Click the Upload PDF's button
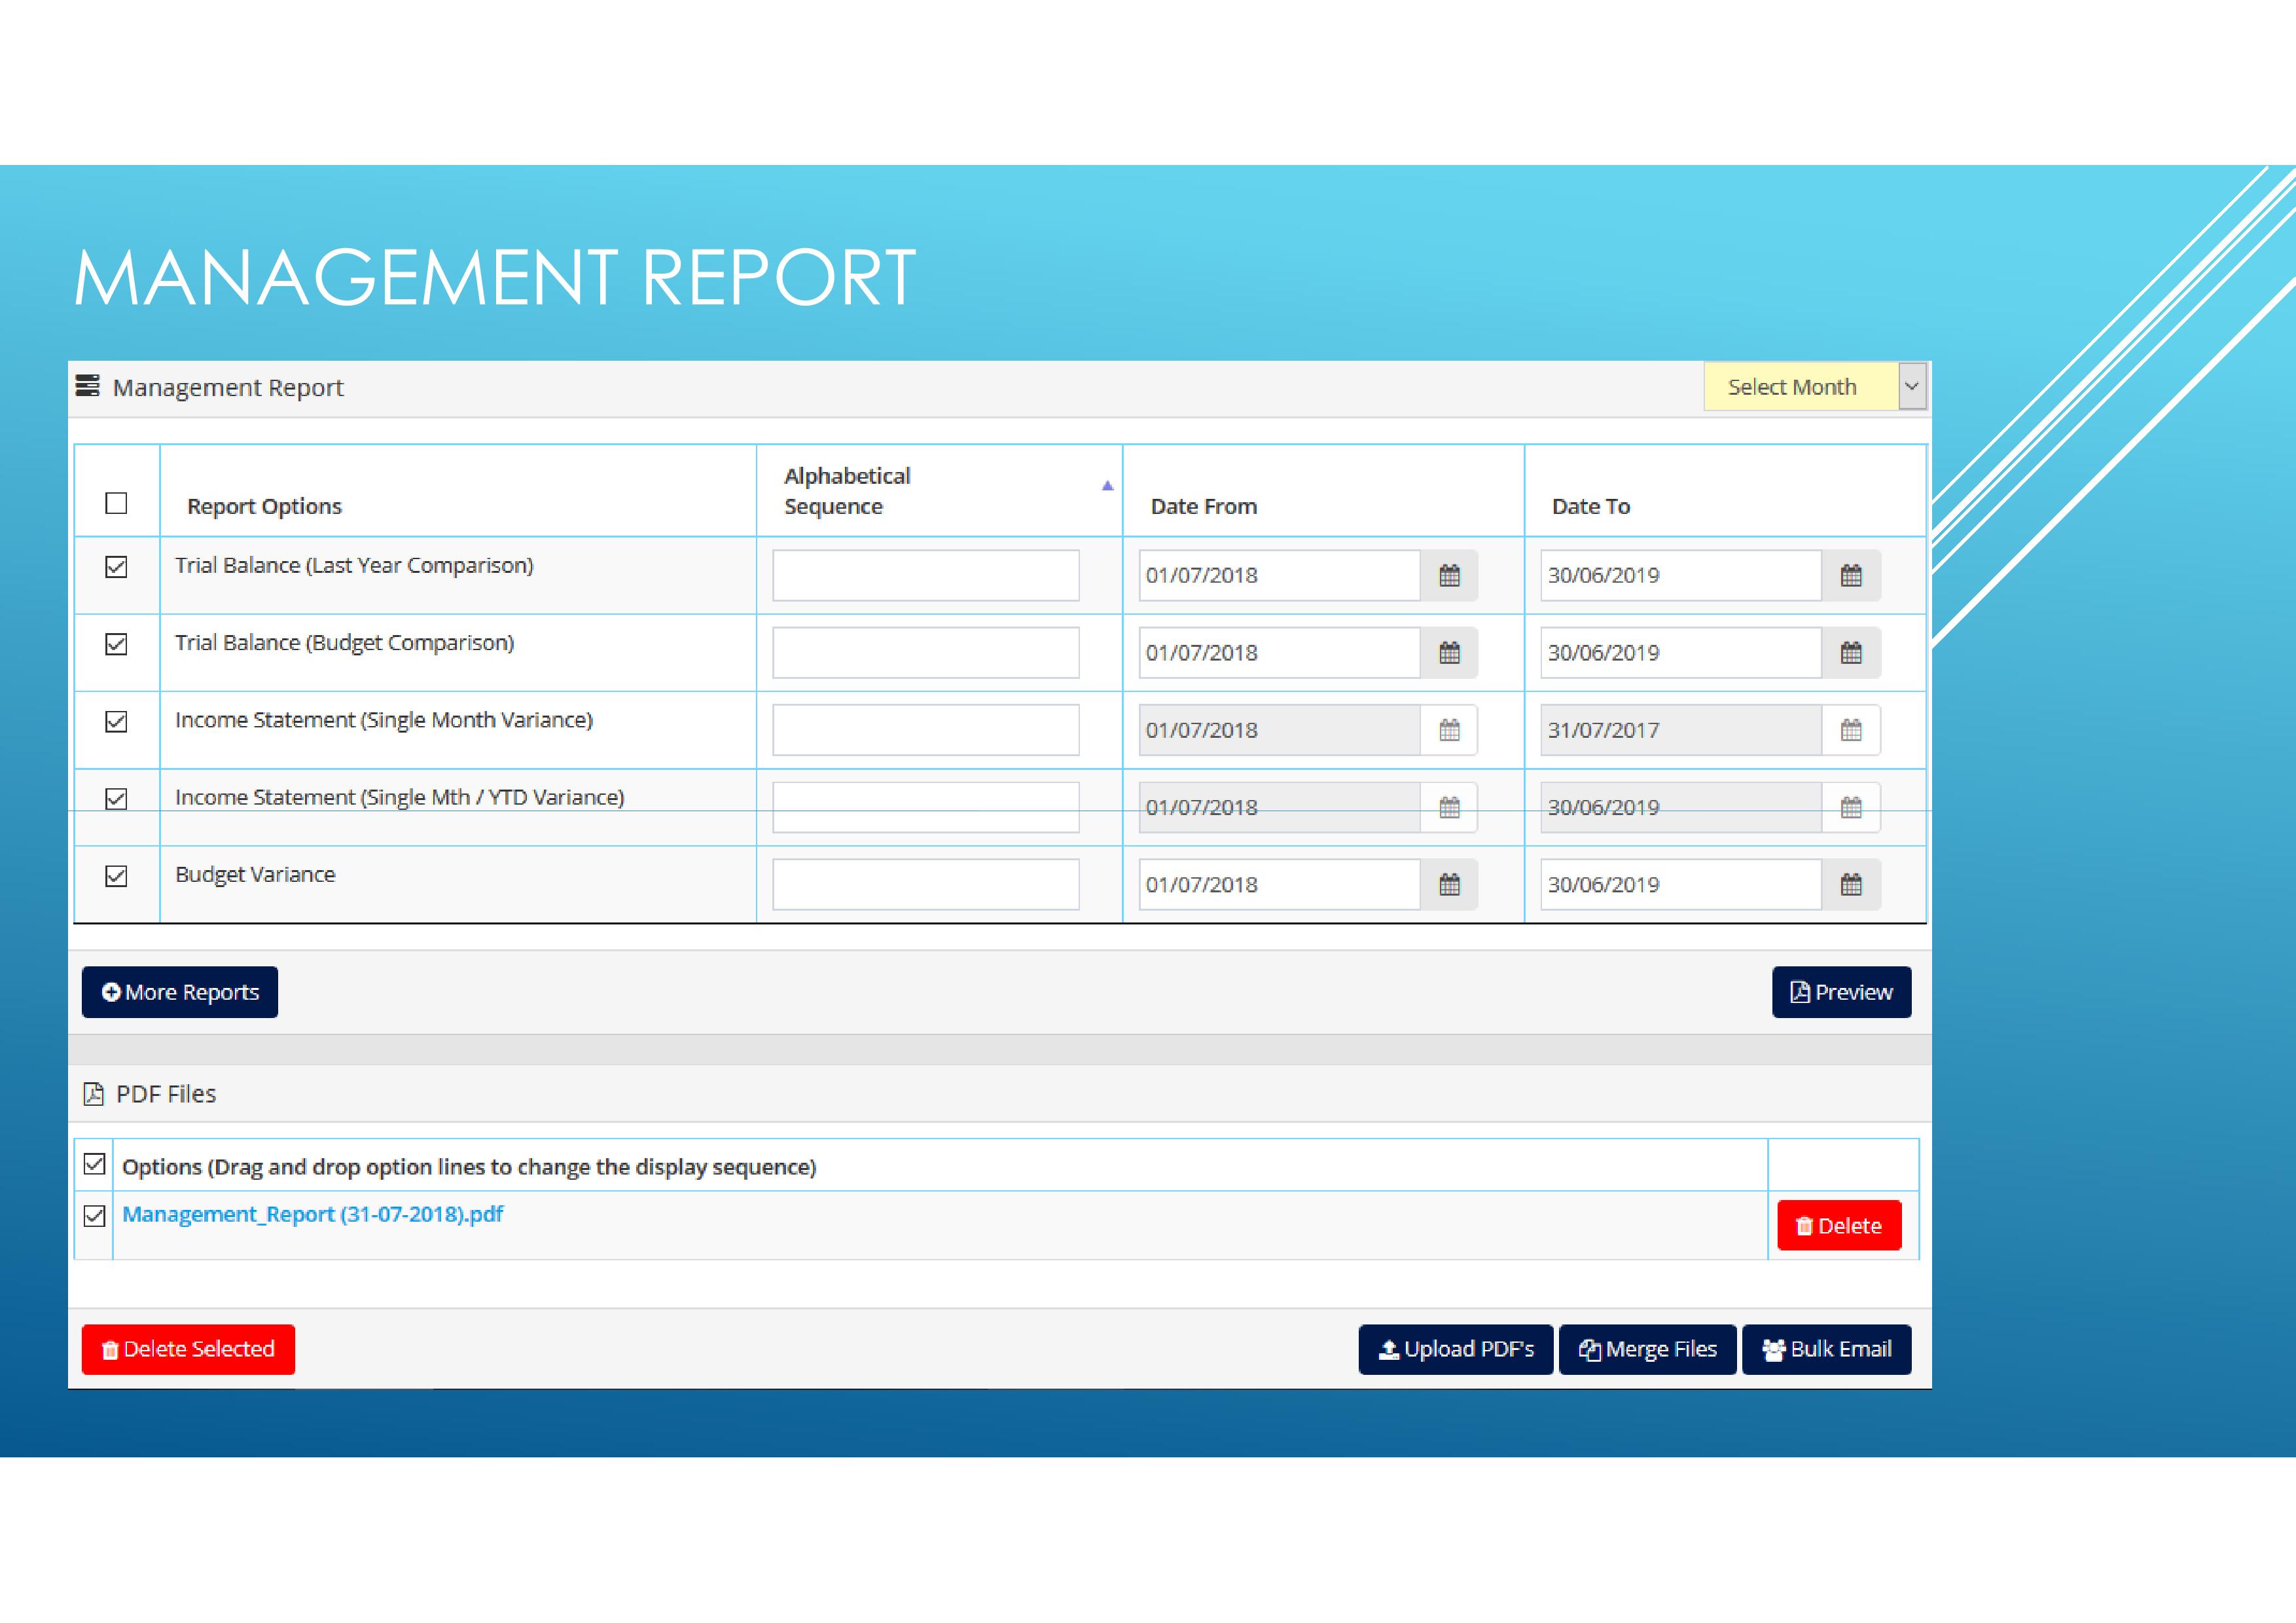Screen dimensions: 2296x1623 coord(1455,1349)
